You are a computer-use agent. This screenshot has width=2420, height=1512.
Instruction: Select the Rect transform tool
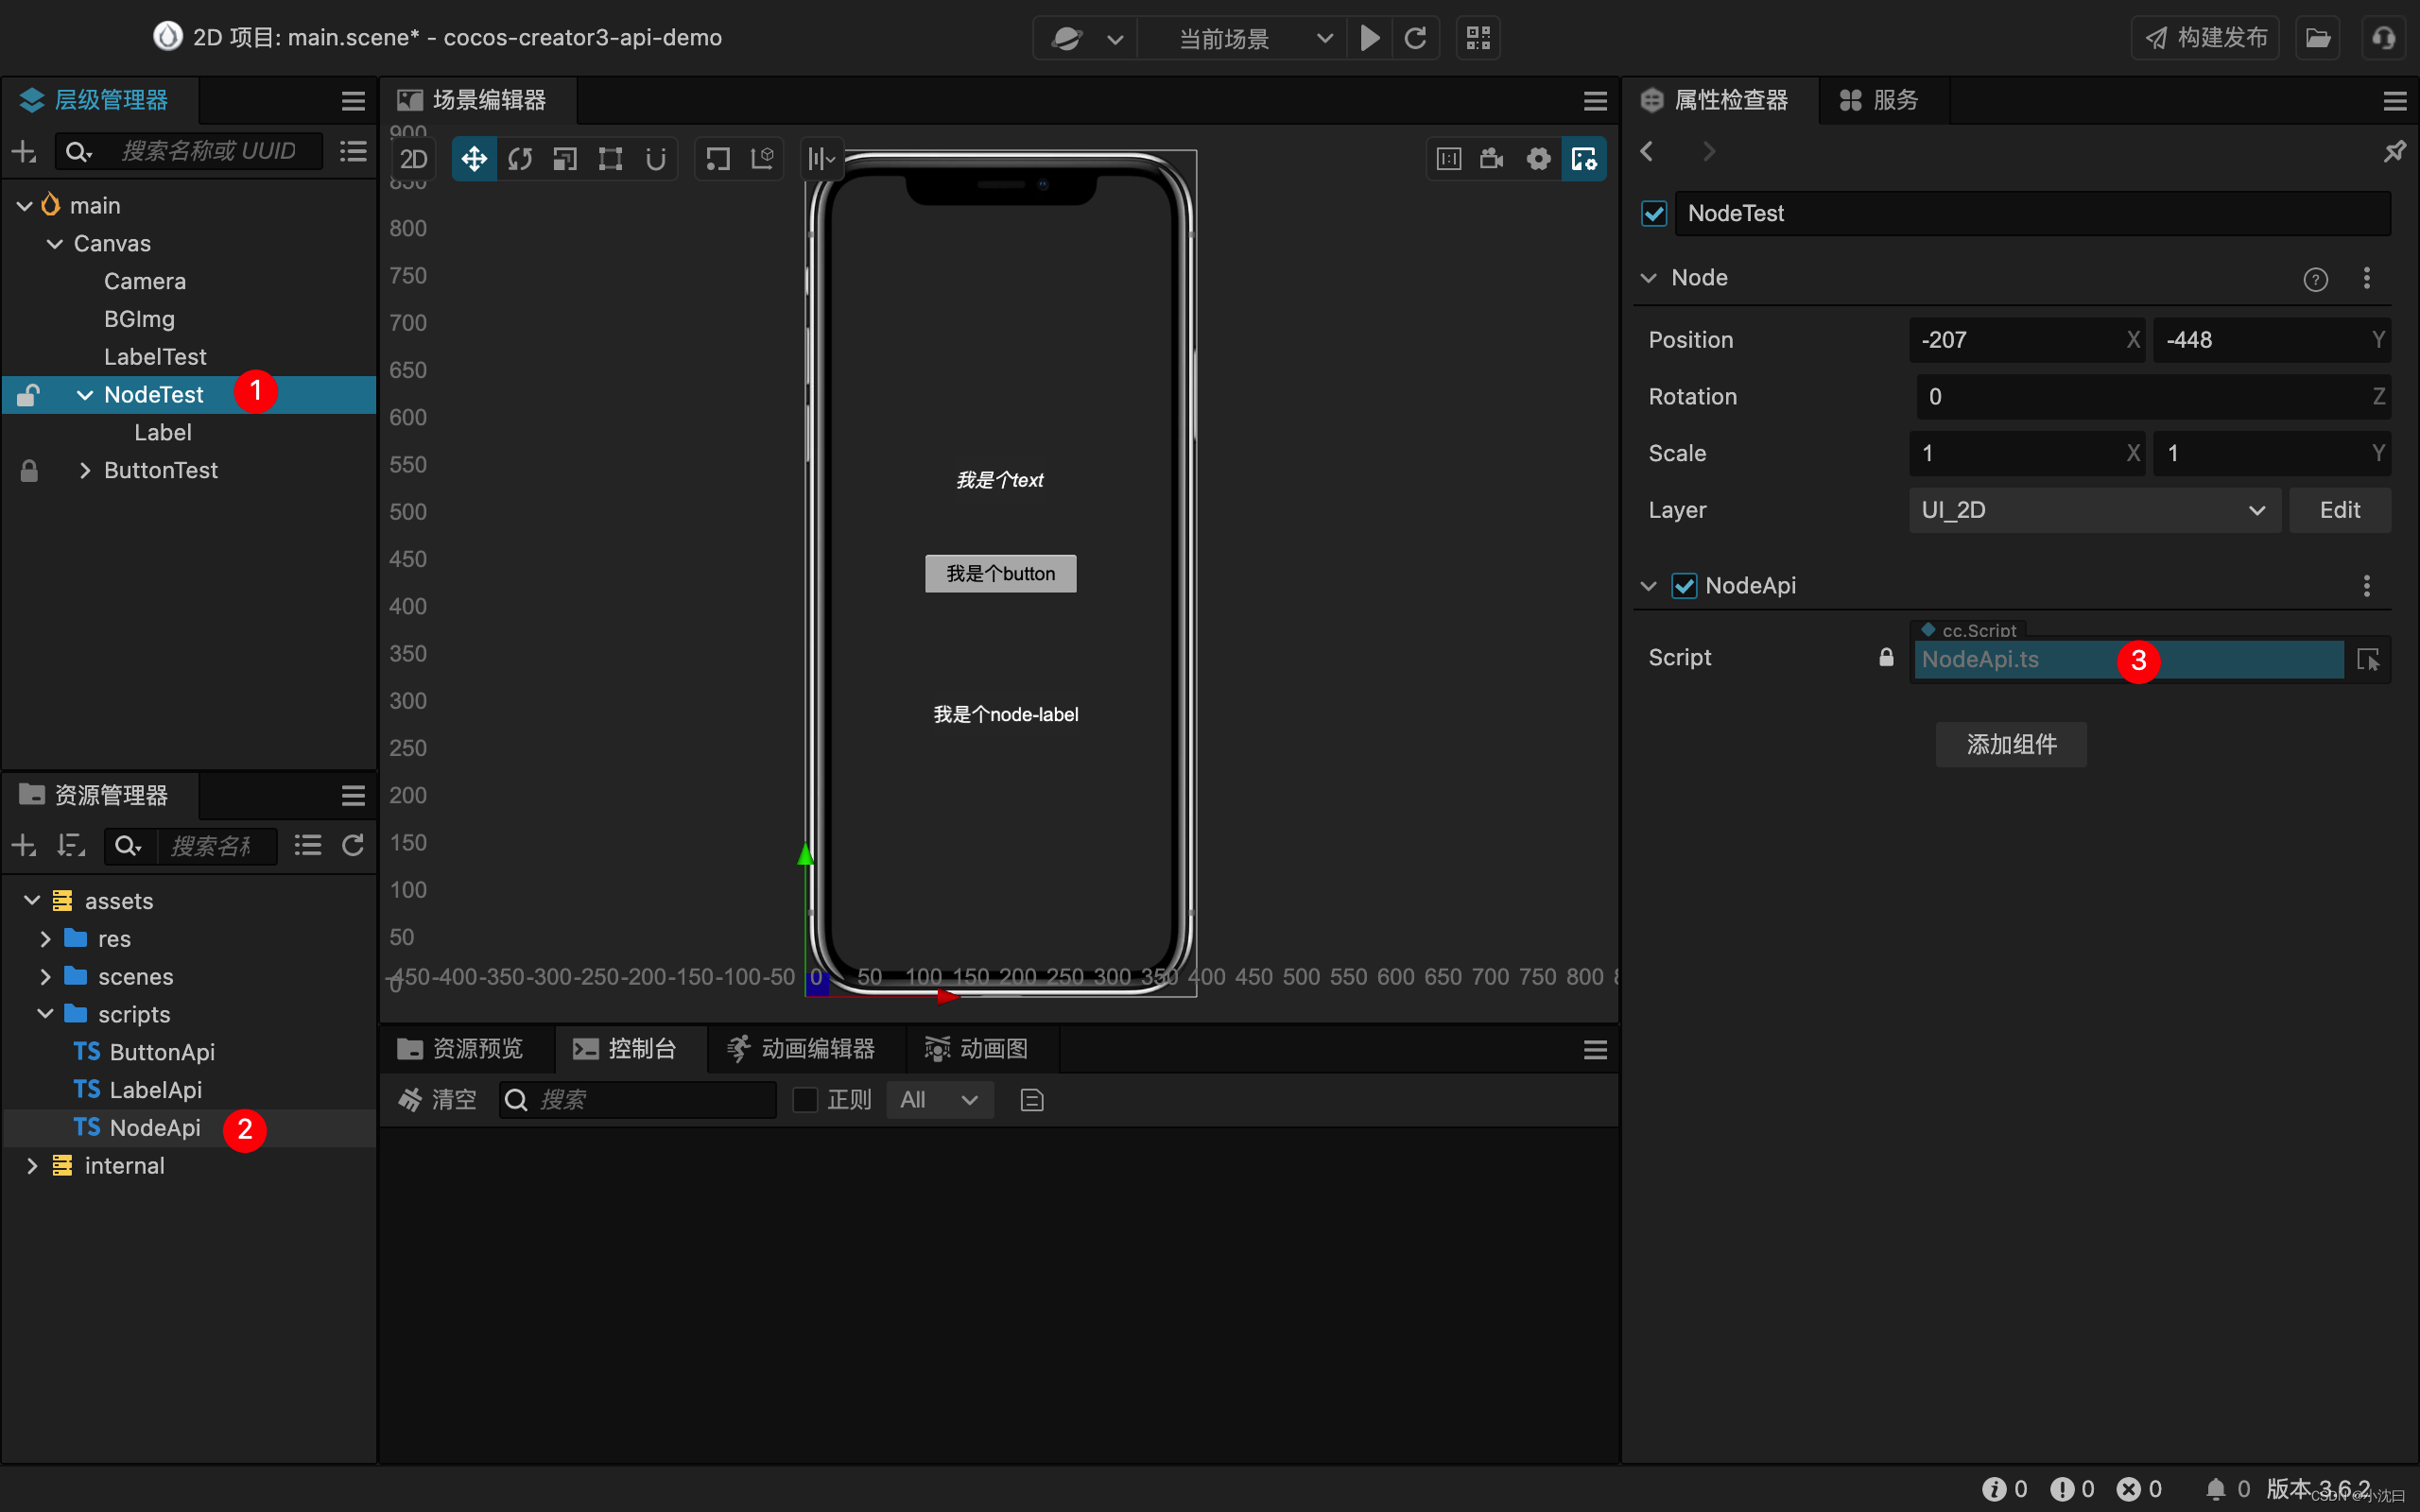610,158
